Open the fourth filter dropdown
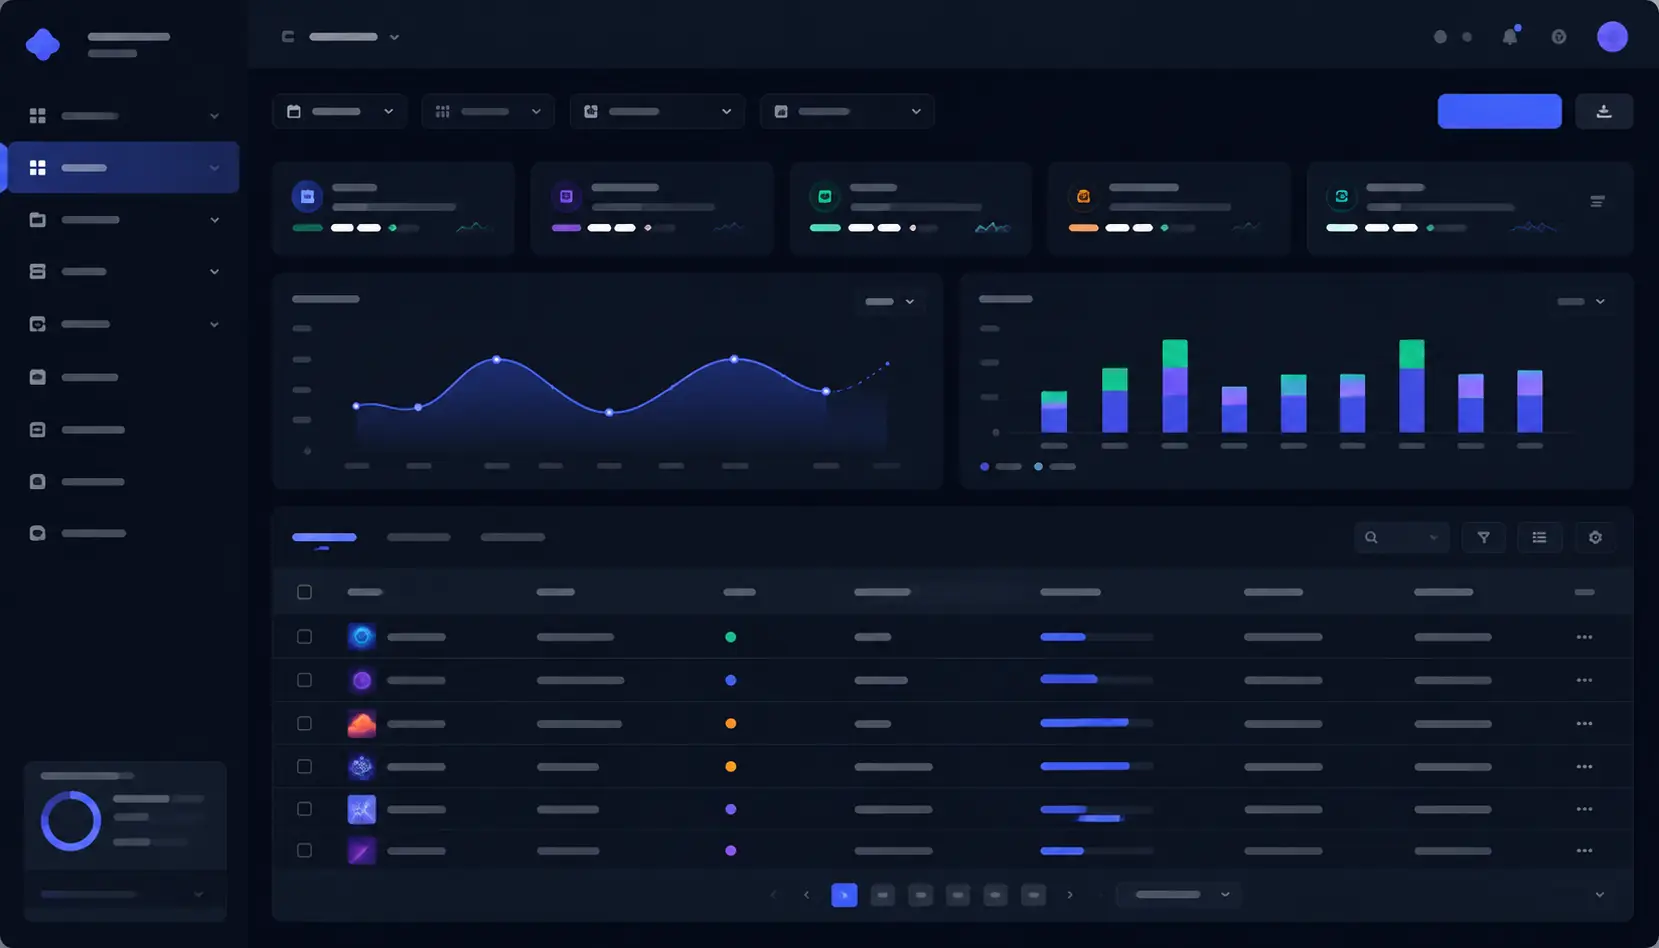 (847, 111)
